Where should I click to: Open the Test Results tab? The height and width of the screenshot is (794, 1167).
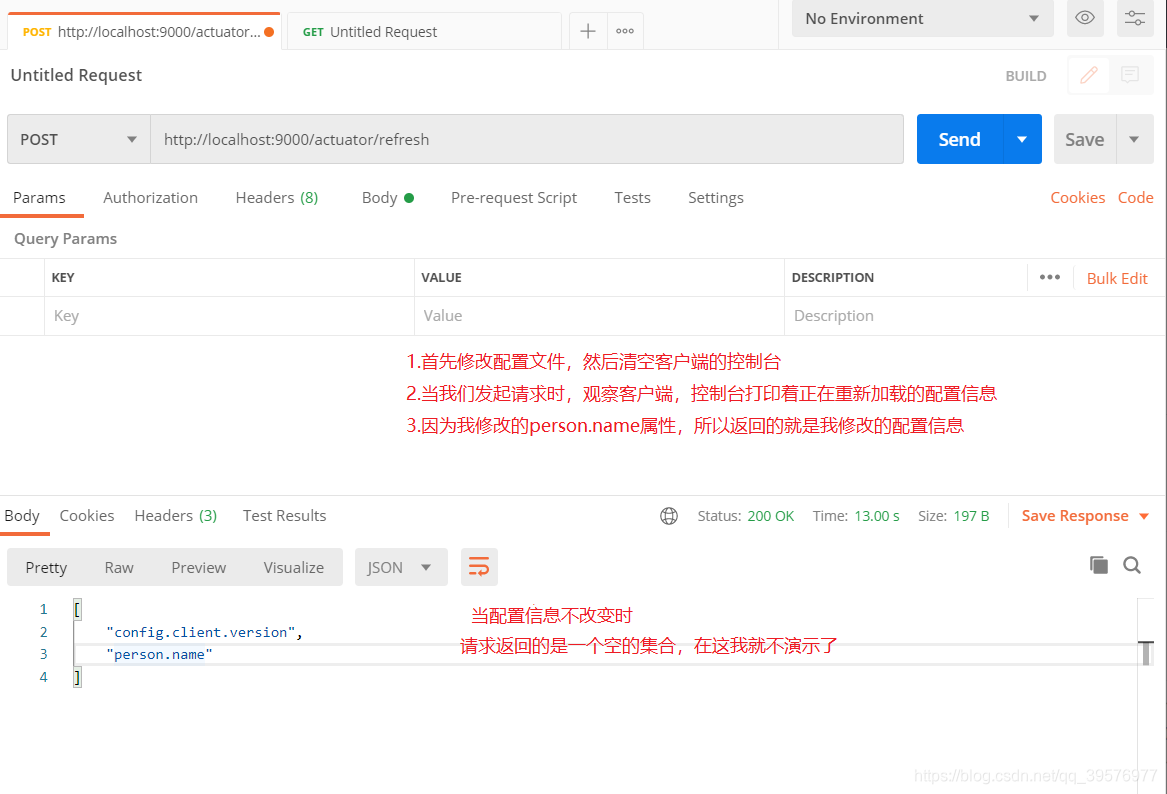(x=284, y=516)
